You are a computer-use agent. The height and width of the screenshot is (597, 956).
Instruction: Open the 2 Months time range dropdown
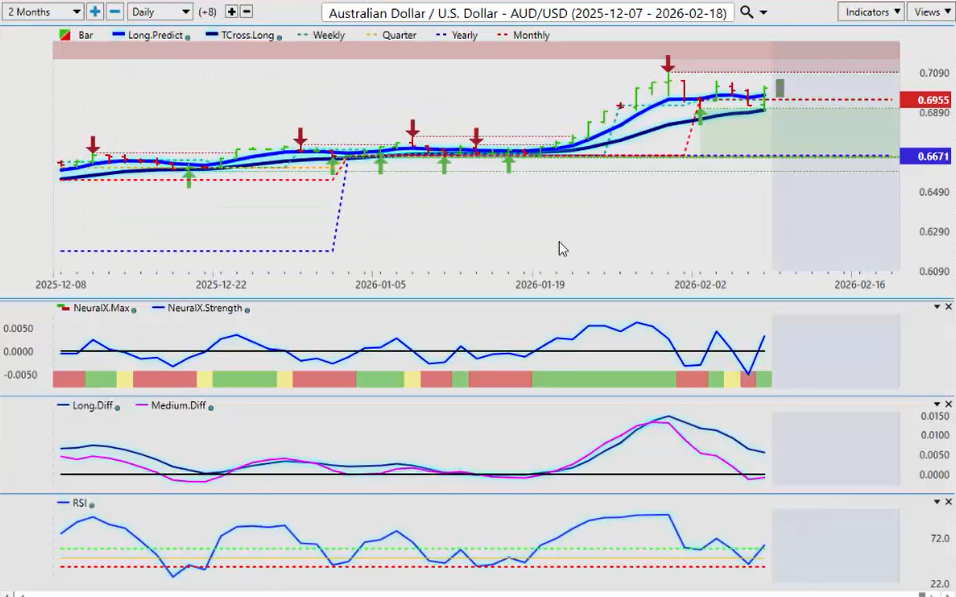(43, 12)
